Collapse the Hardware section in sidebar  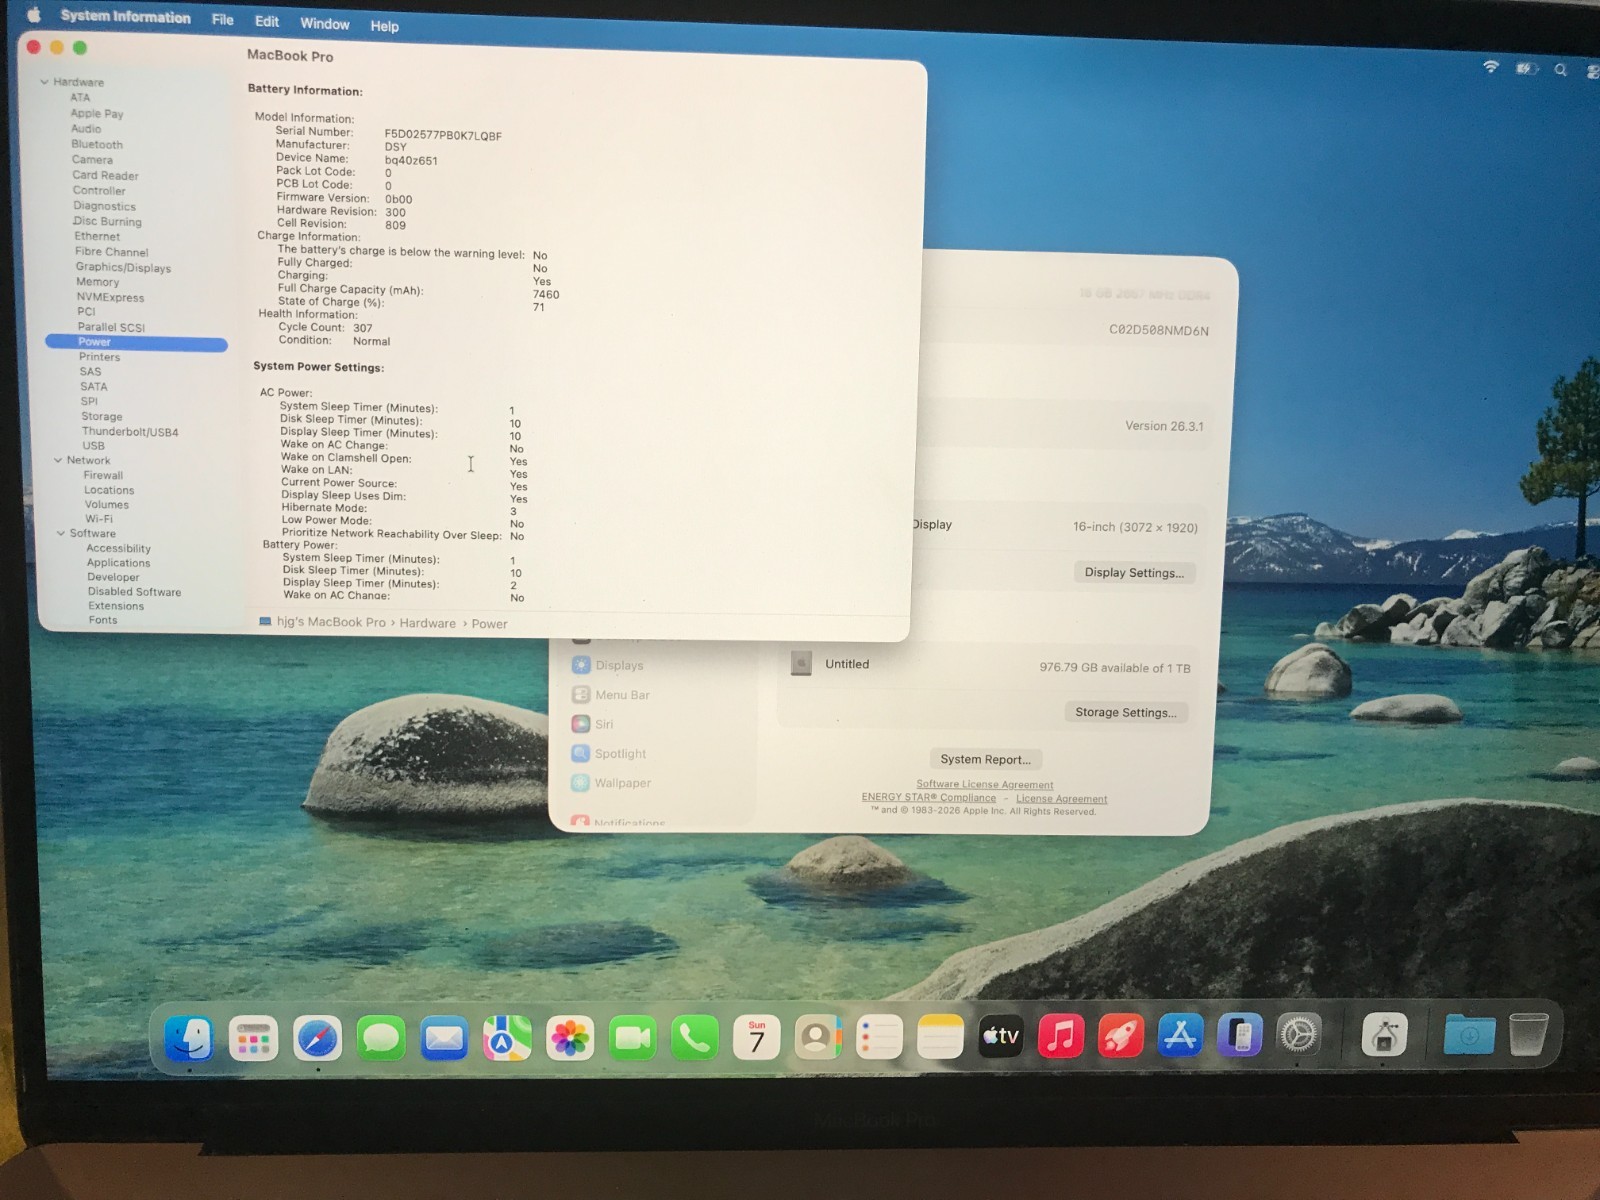[x=44, y=82]
